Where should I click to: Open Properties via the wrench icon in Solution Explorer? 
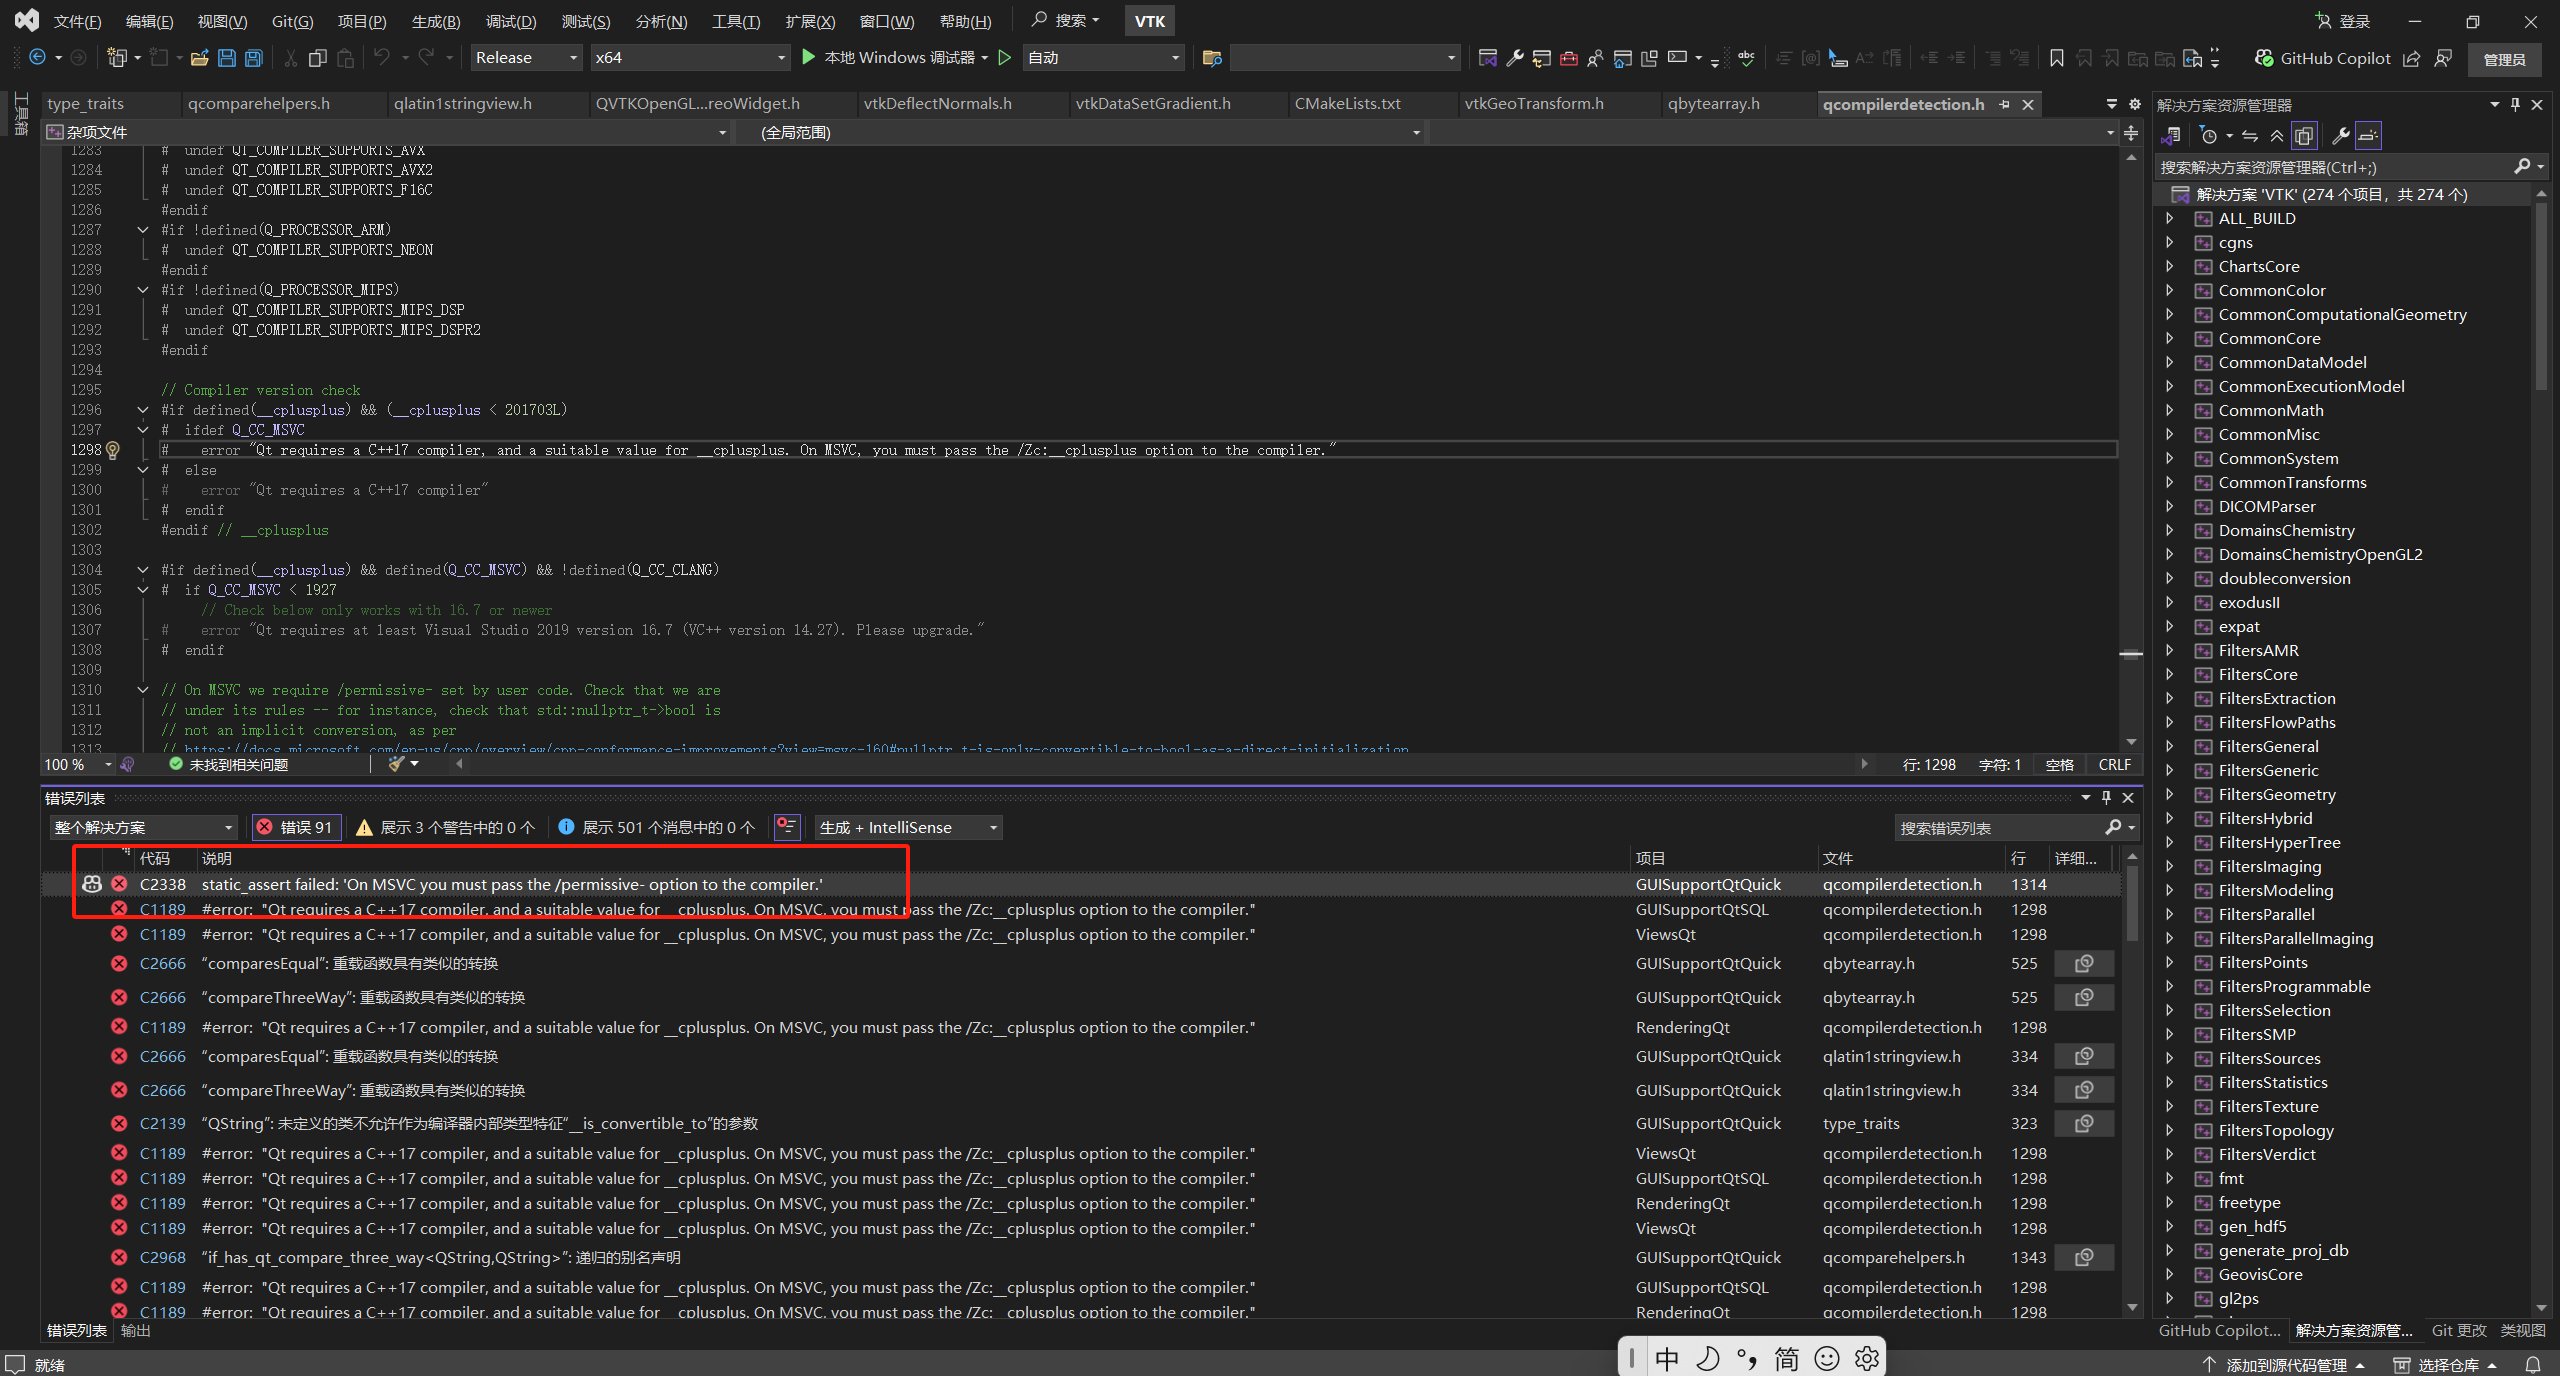[2340, 135]
